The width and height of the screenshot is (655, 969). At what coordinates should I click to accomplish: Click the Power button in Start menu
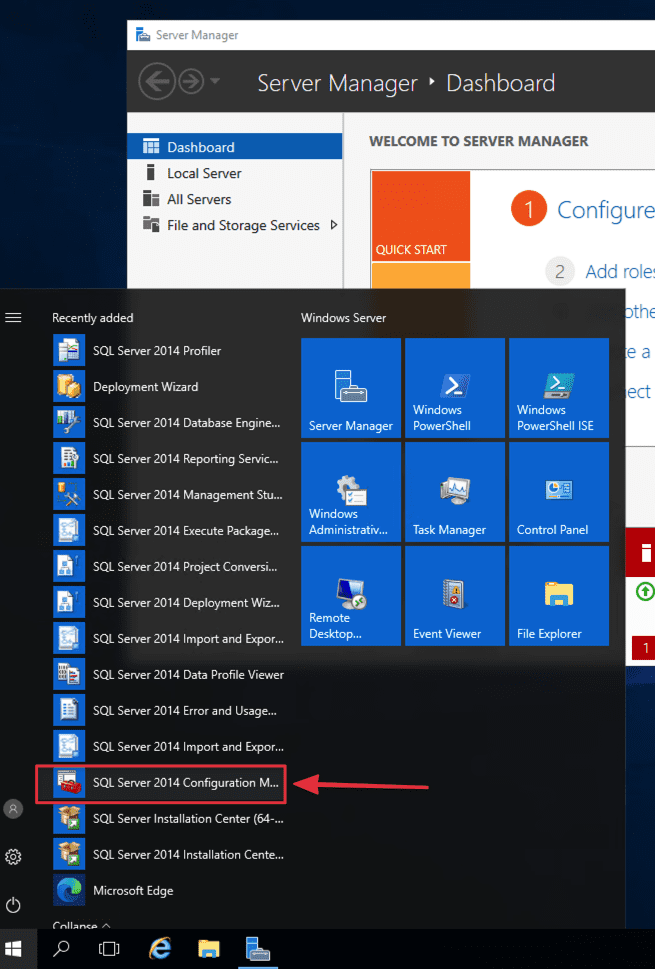(x=13, y=905)
